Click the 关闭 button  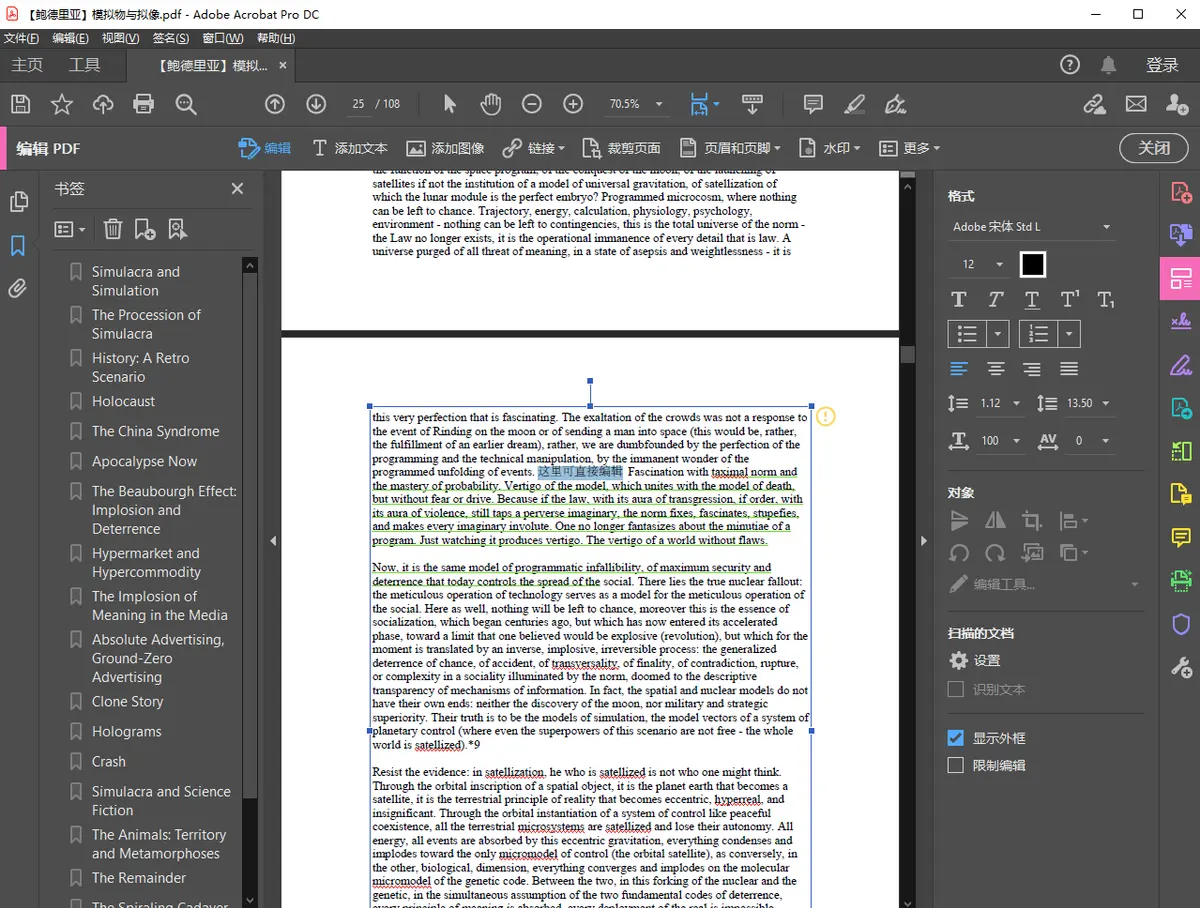(1154, 148)
